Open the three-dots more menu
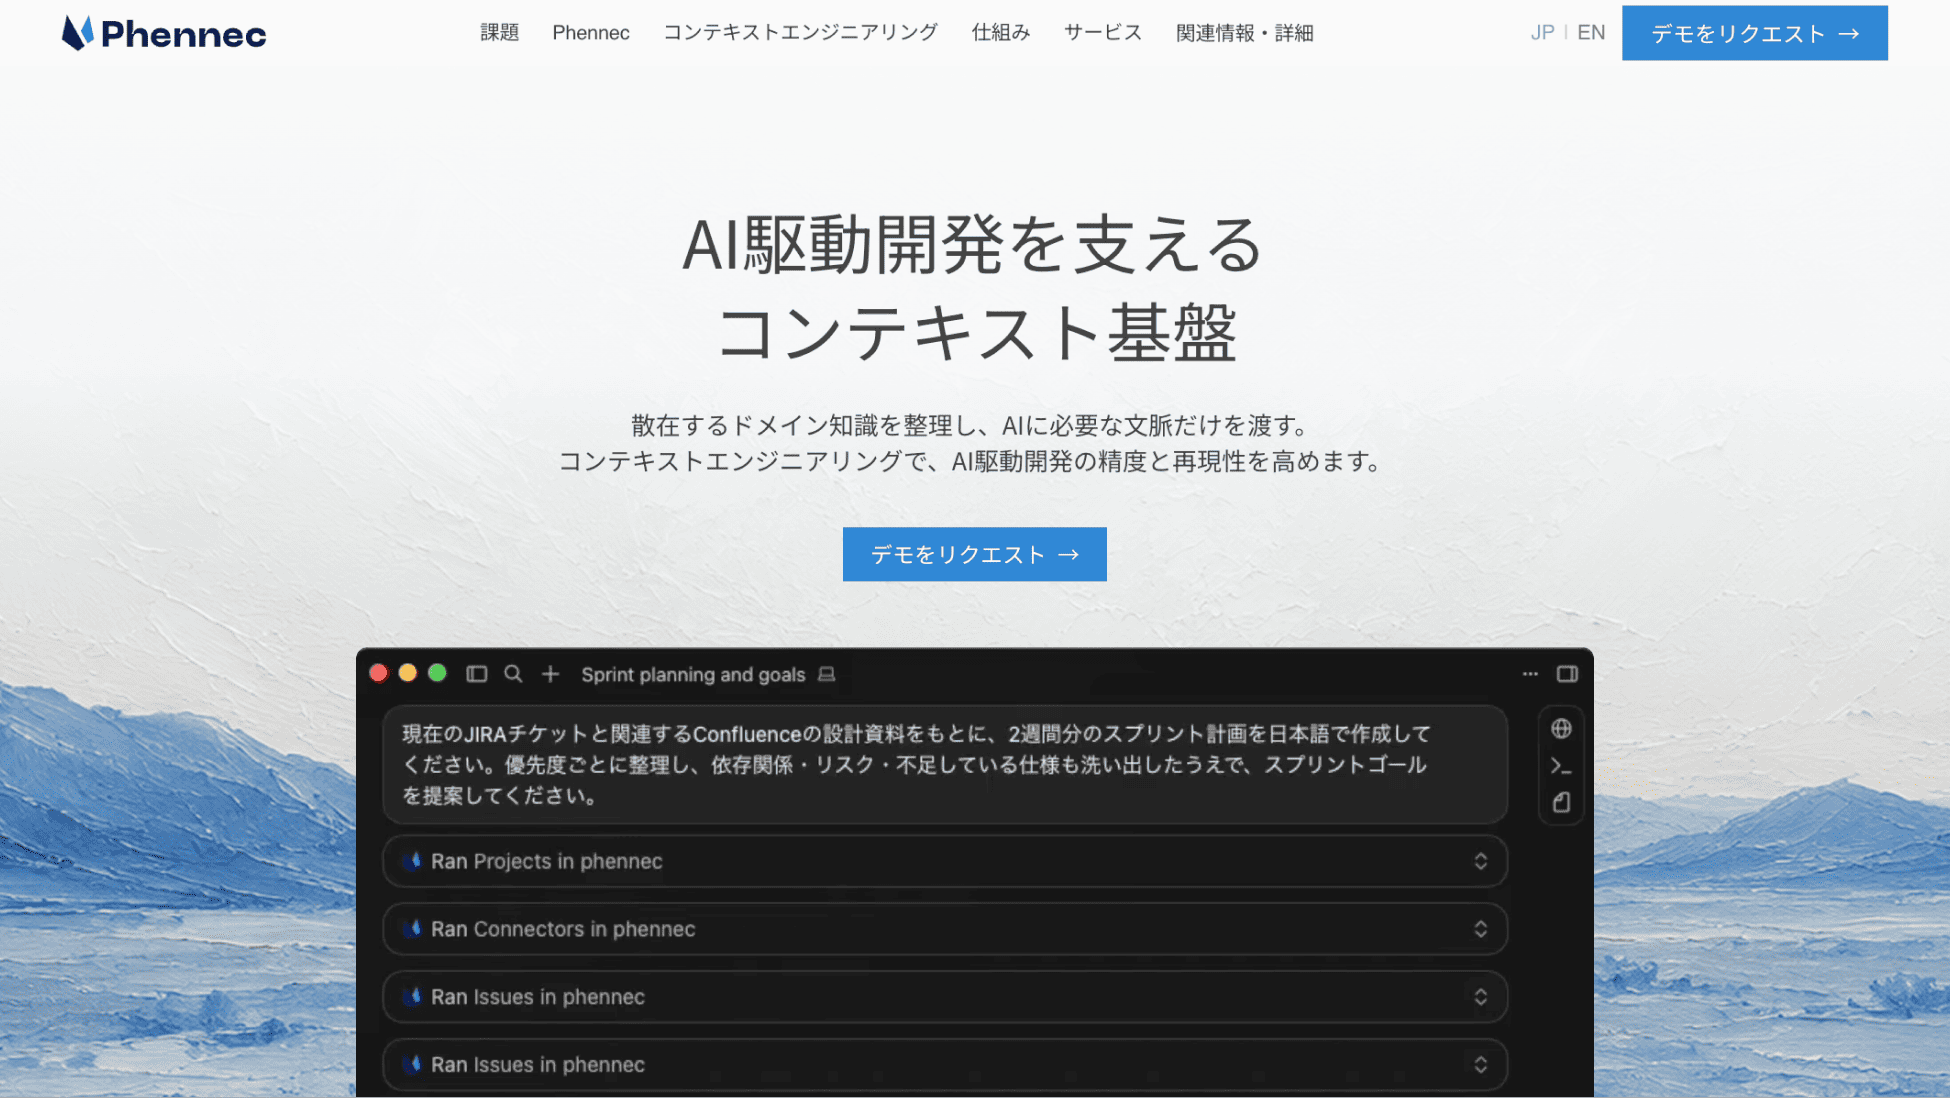The width and height of the screenshot is (1950, 1098). tap(1530, 674)
